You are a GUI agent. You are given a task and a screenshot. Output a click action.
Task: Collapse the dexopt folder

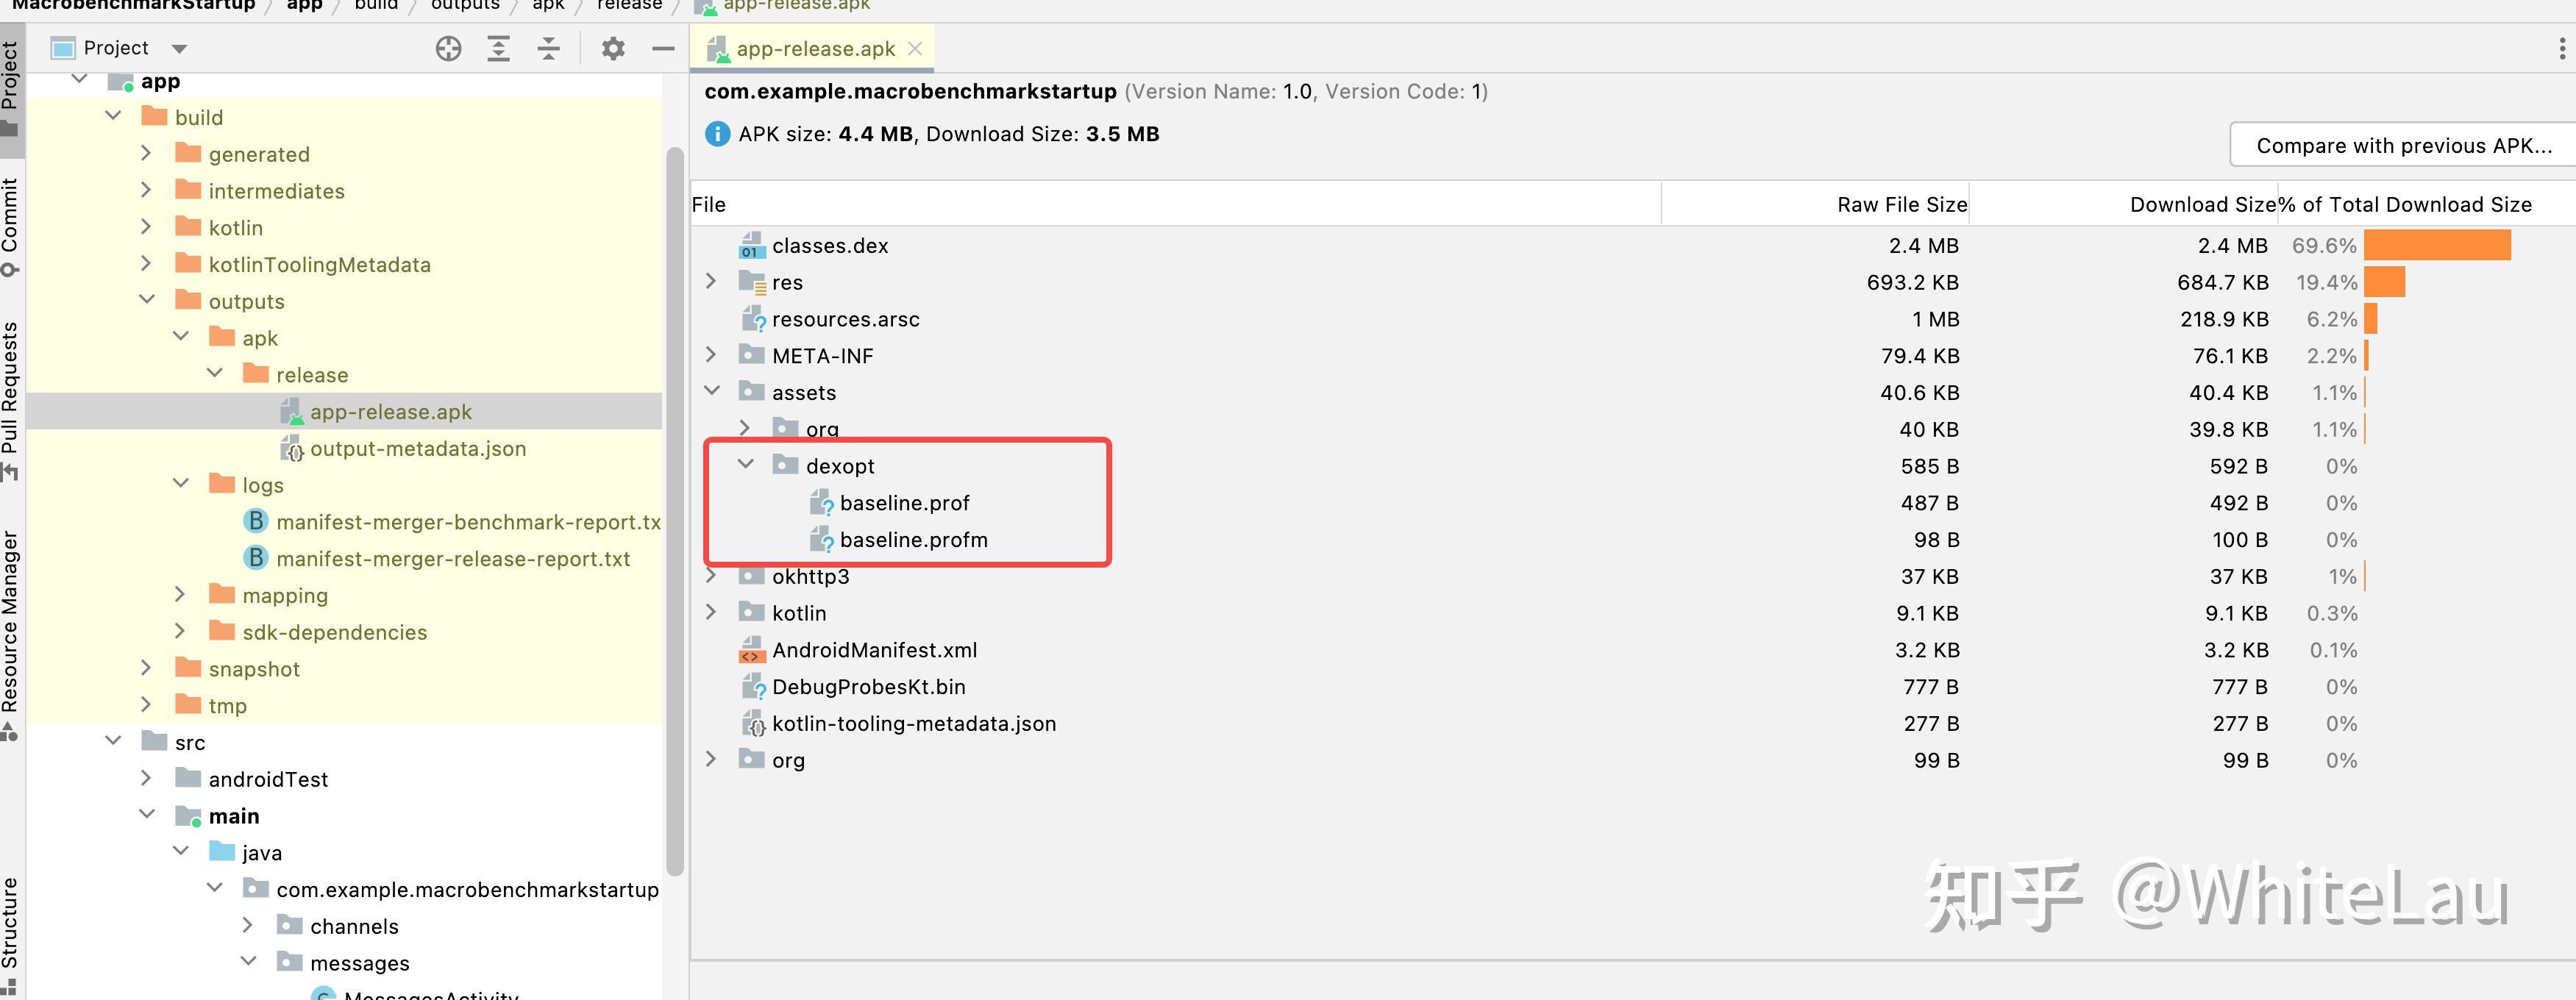click(745, 465)
